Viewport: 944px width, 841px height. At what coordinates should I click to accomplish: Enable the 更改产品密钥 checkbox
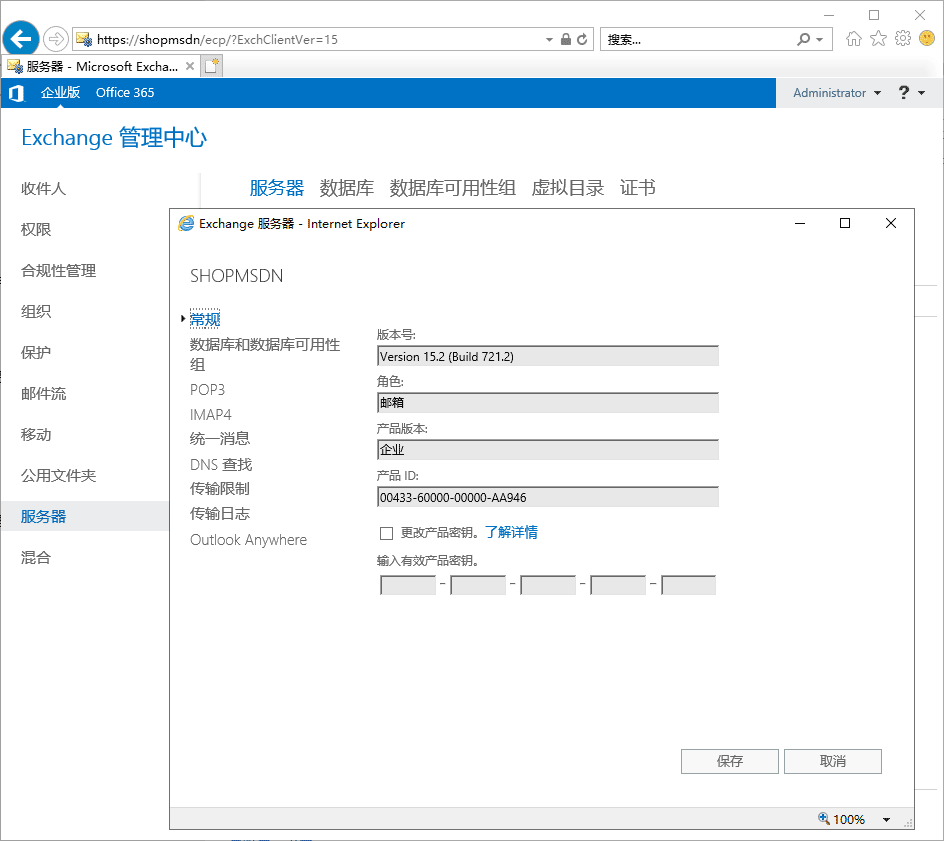[x=387, y=533]
